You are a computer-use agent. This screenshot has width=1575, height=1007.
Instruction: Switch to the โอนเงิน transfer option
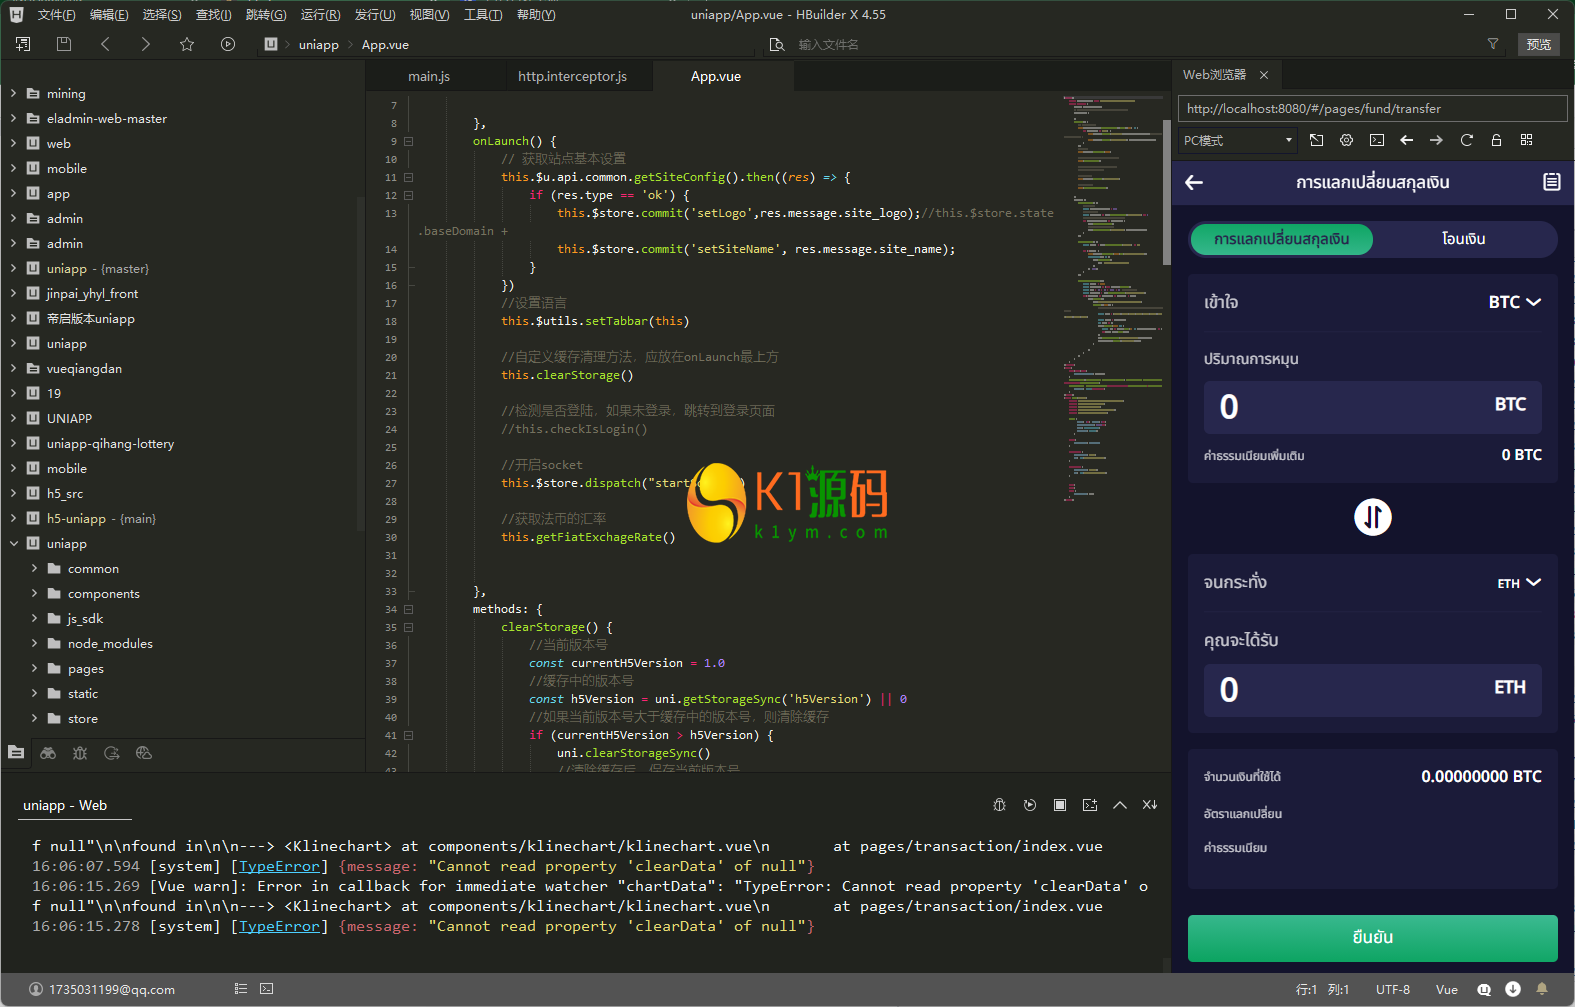coord(1463,239)
